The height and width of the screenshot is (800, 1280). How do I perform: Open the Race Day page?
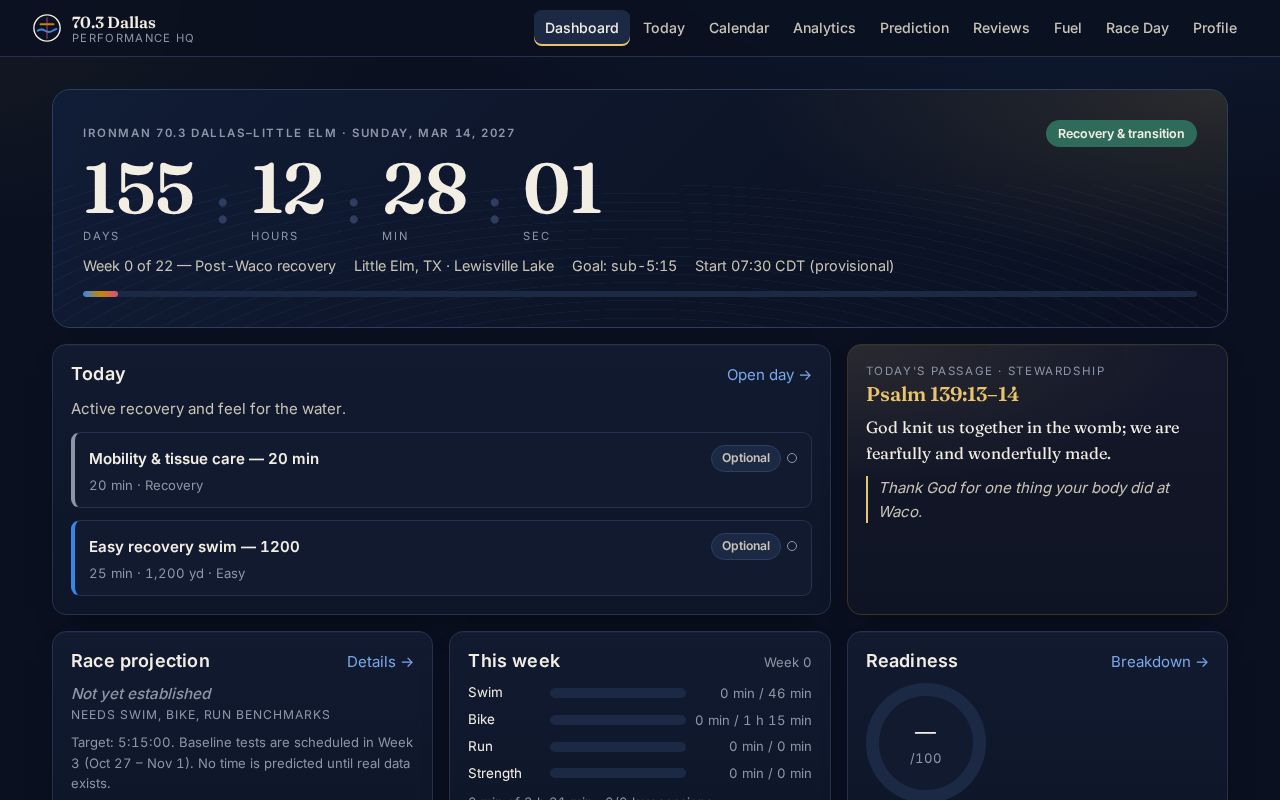click(x=1137, y=28)
